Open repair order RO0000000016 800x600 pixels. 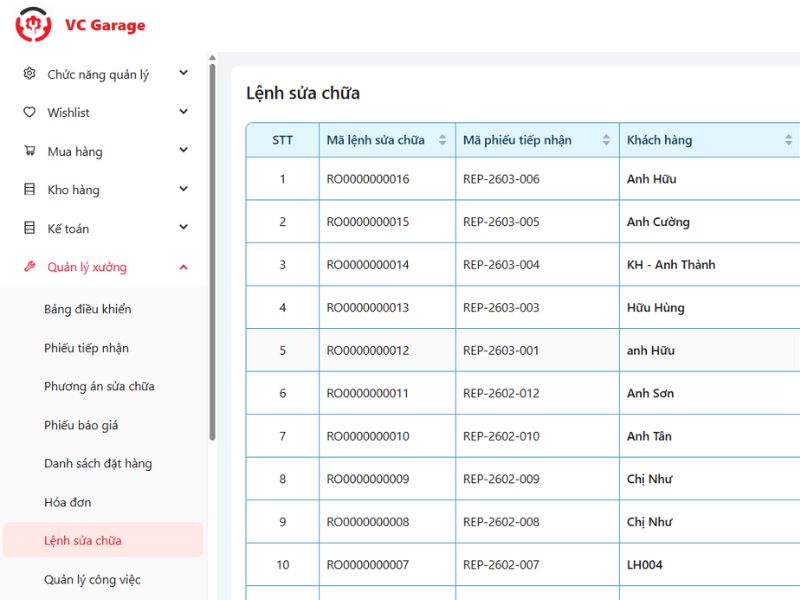[367, 179]
